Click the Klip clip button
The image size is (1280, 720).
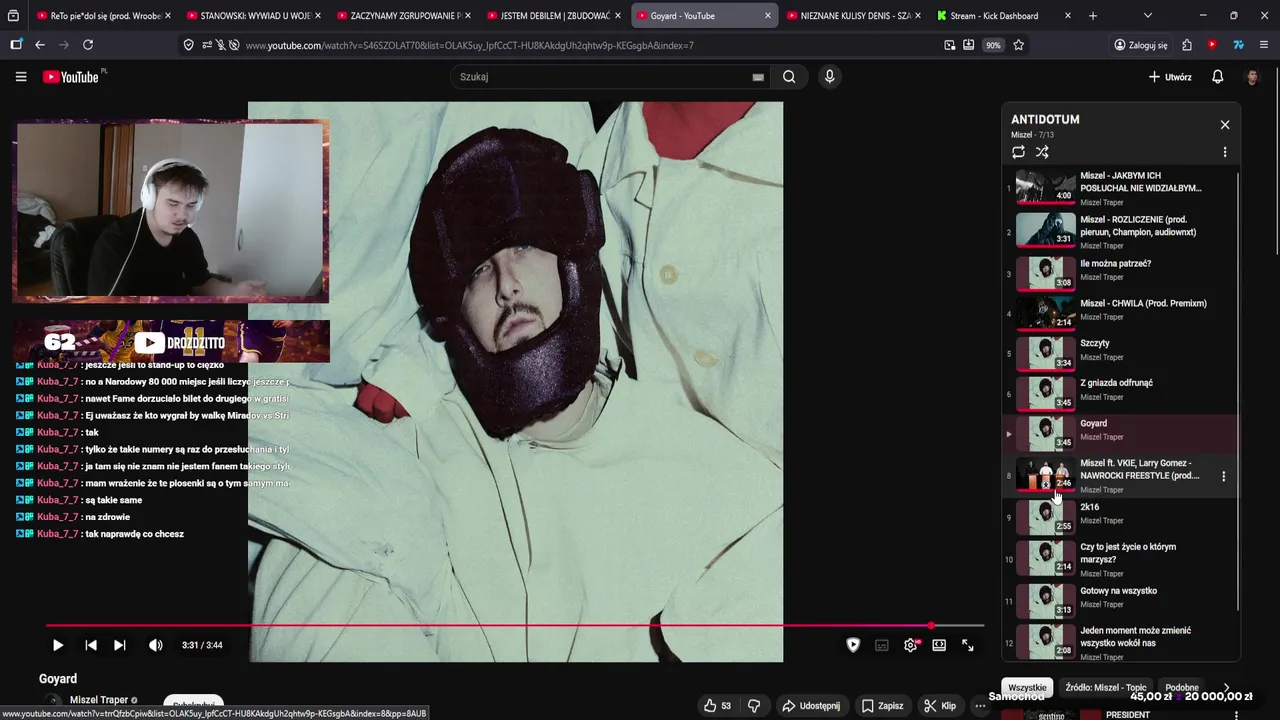pyautogui.click(x=940, y=705)
